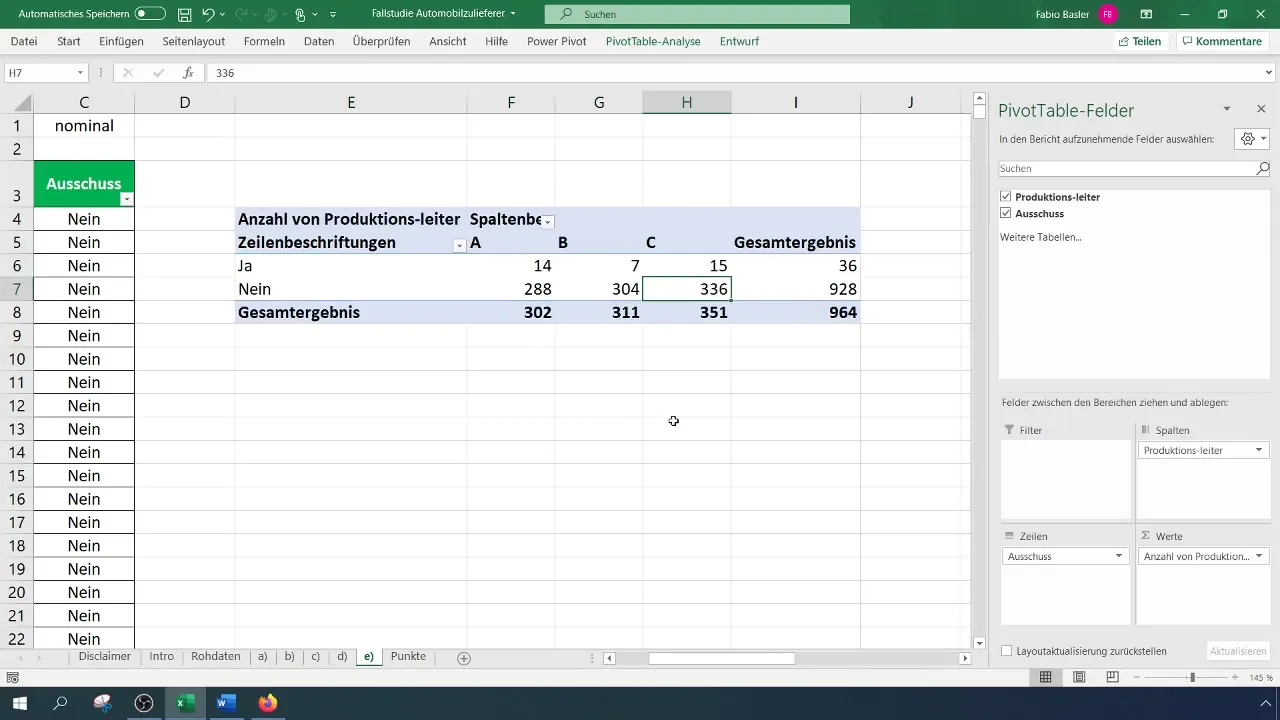Click the field search magnifier icon
This screenshot has width=1280, height=720.
(1263, 169)
